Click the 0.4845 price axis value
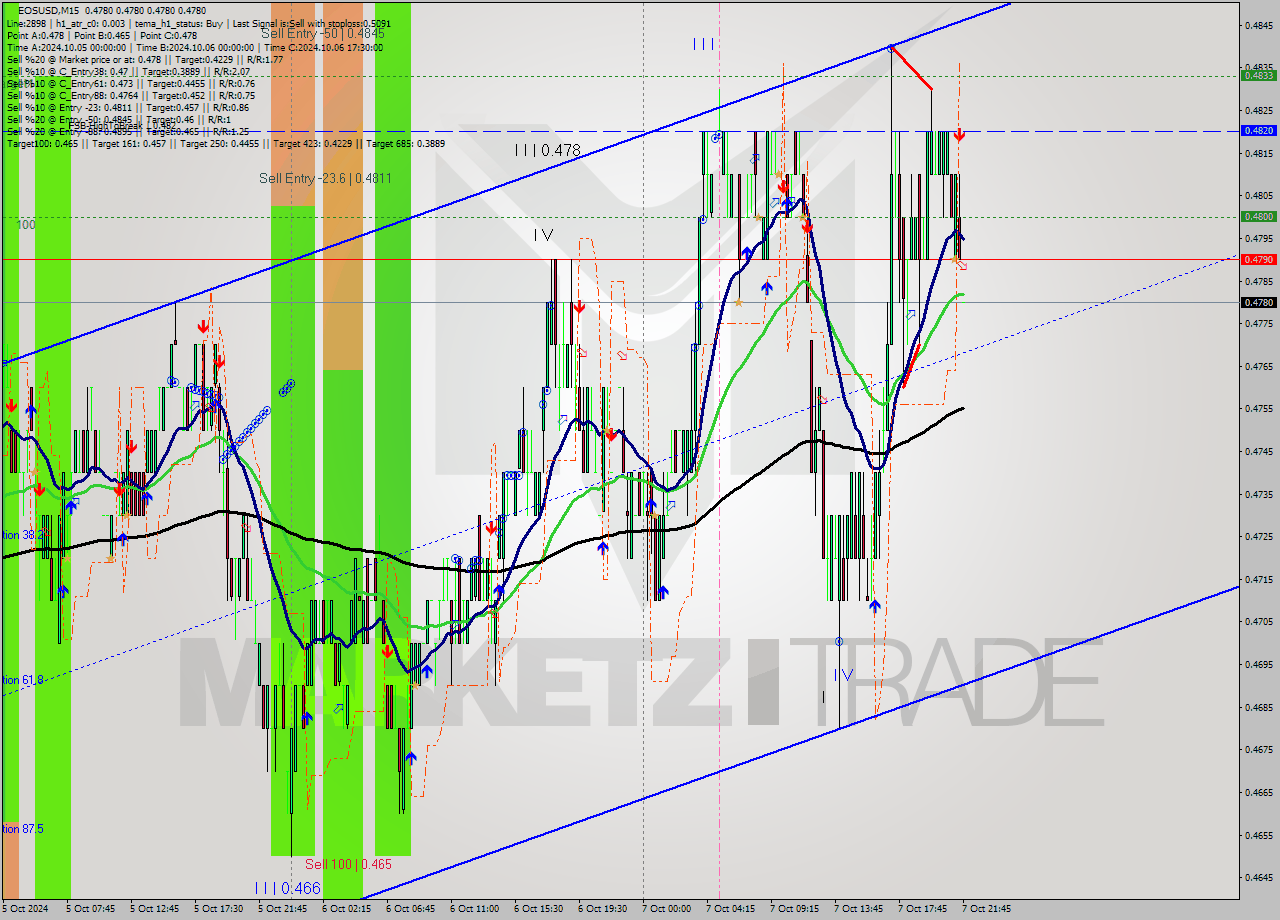The image size is (1280, 920). [1258, 26]
